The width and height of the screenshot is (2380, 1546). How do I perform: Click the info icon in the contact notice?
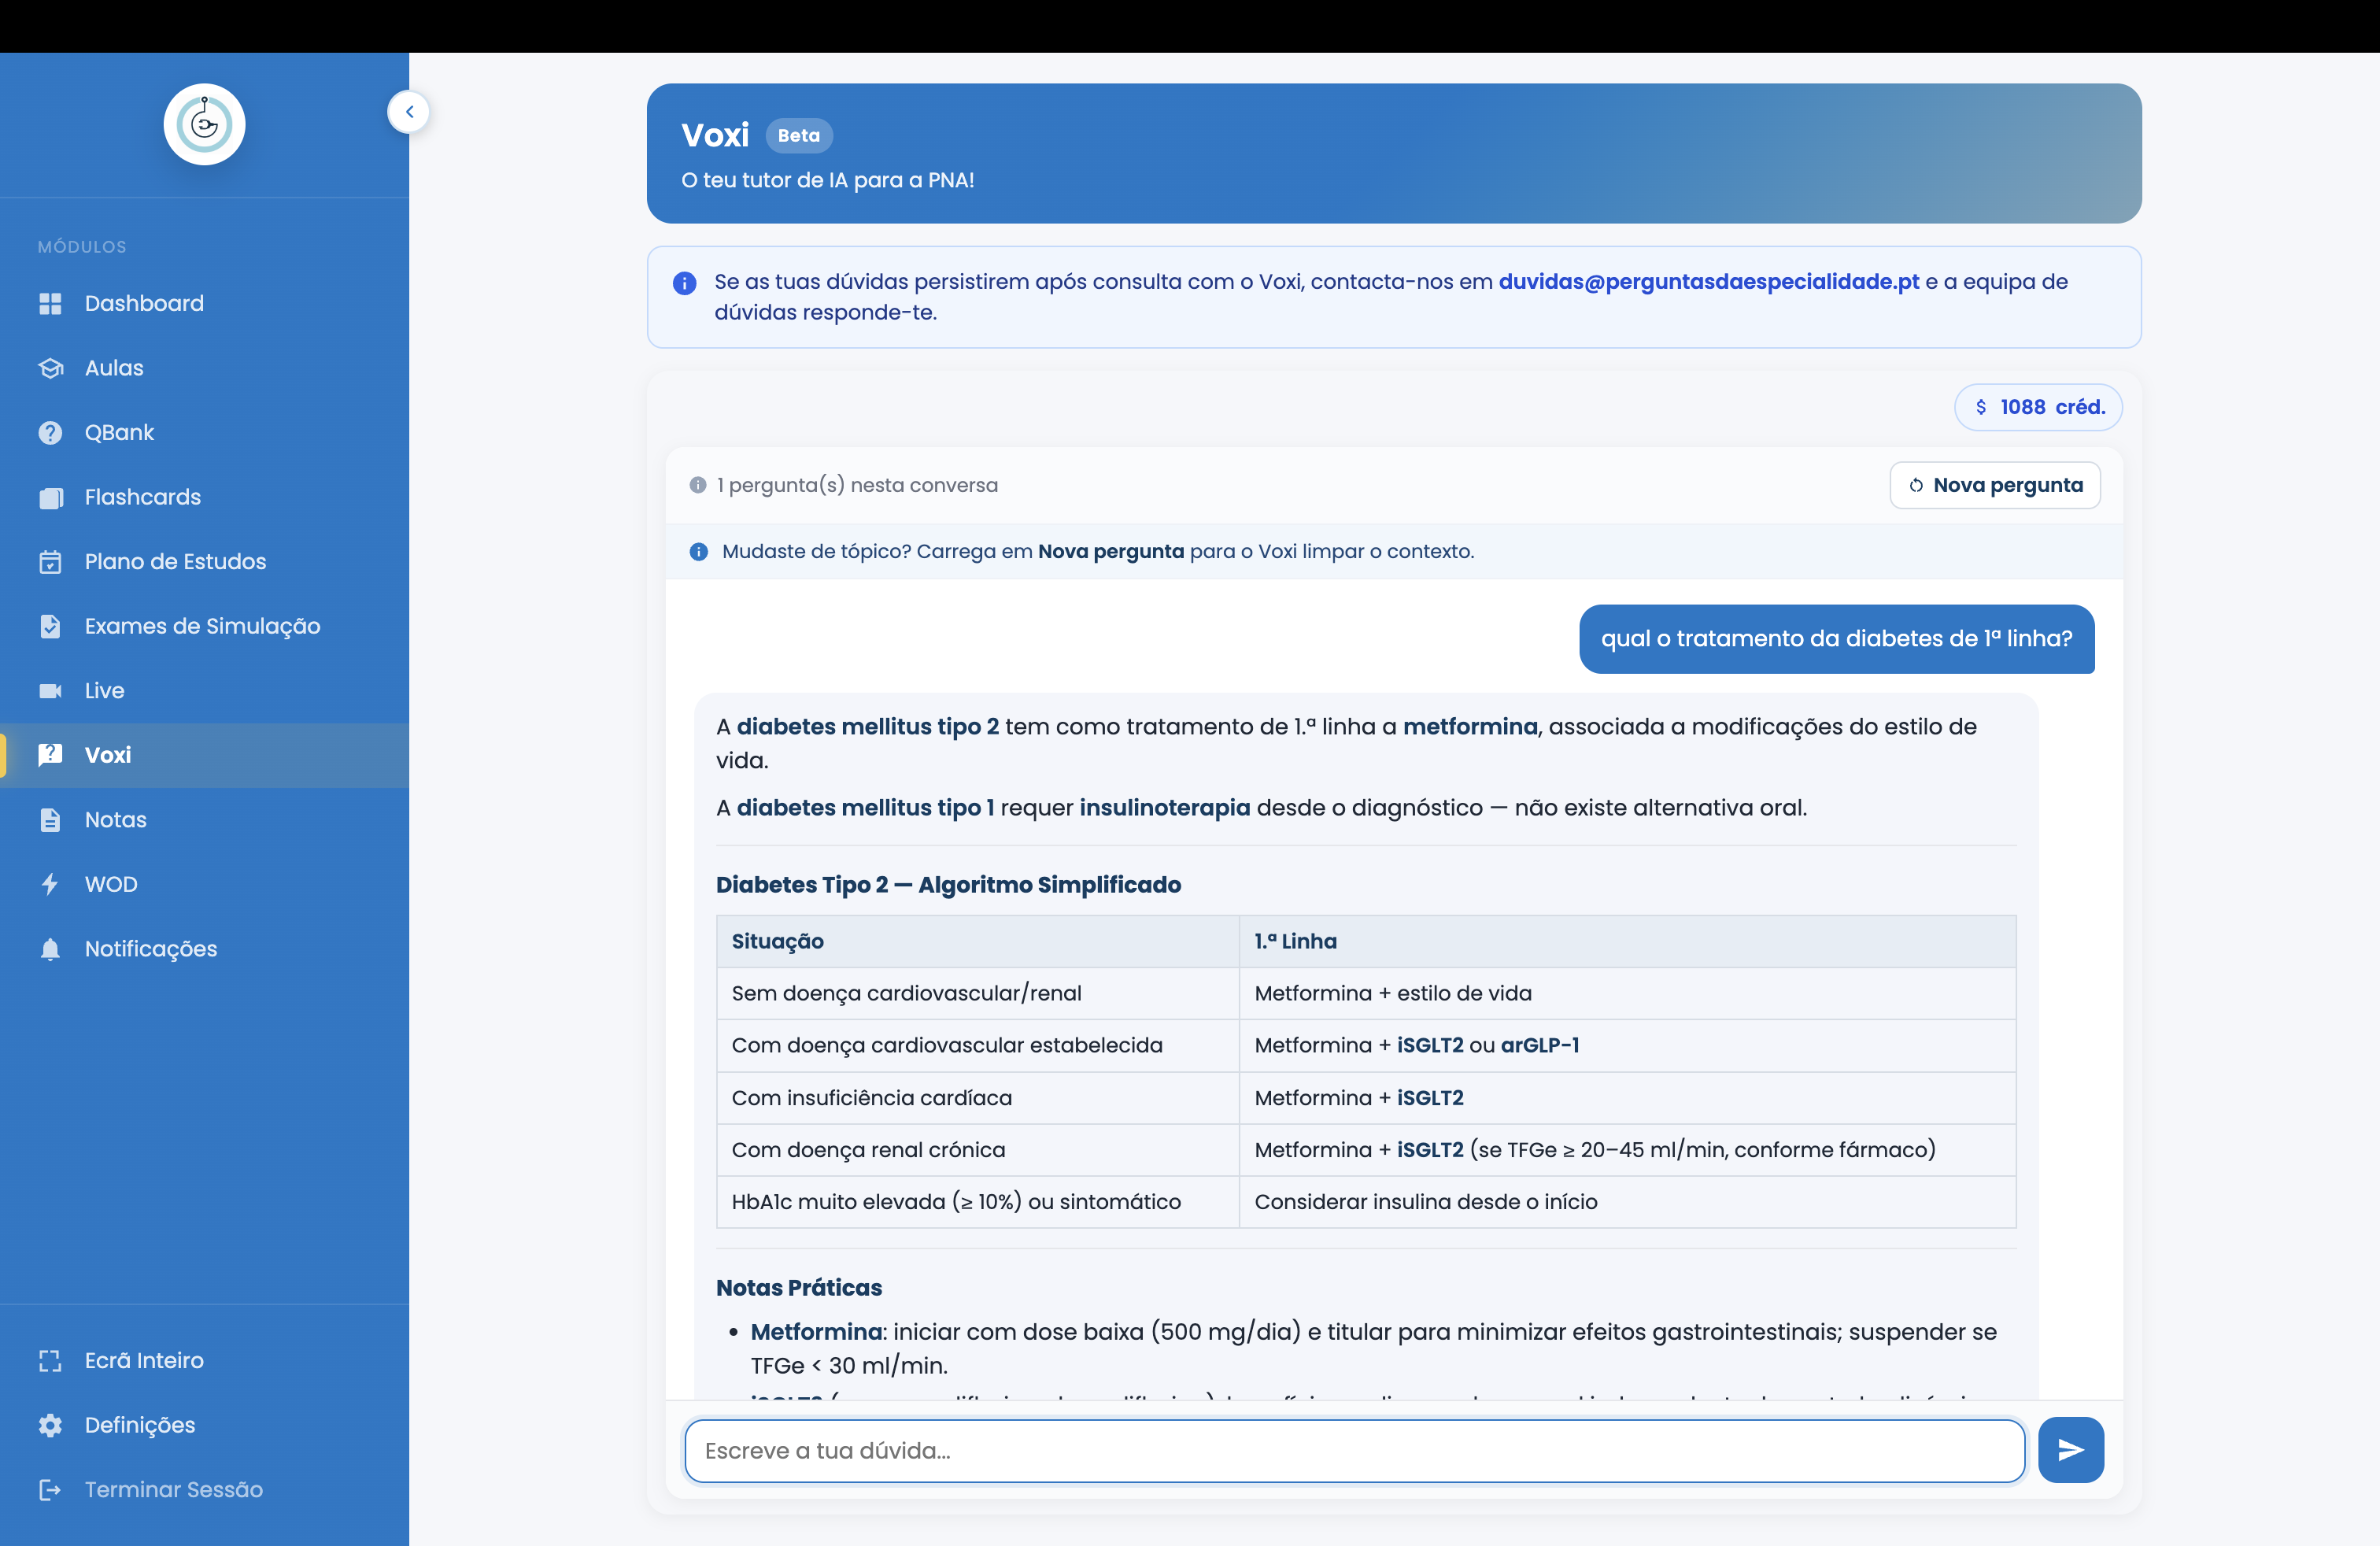tap(685, 283)
